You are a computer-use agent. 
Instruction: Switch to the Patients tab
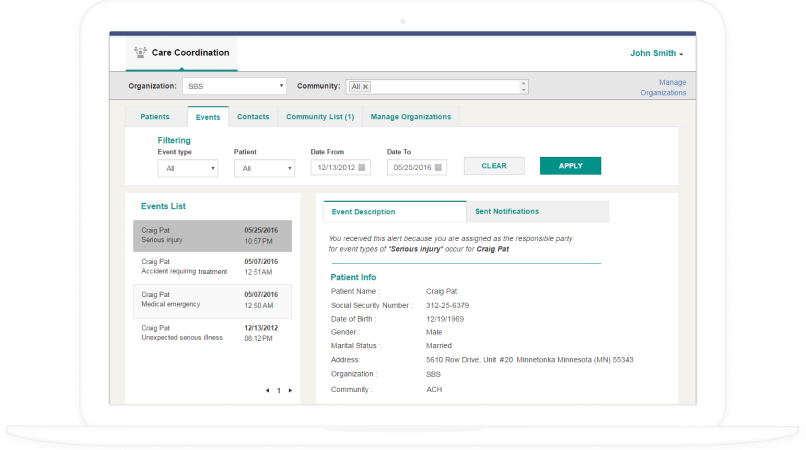click(155, 117)
